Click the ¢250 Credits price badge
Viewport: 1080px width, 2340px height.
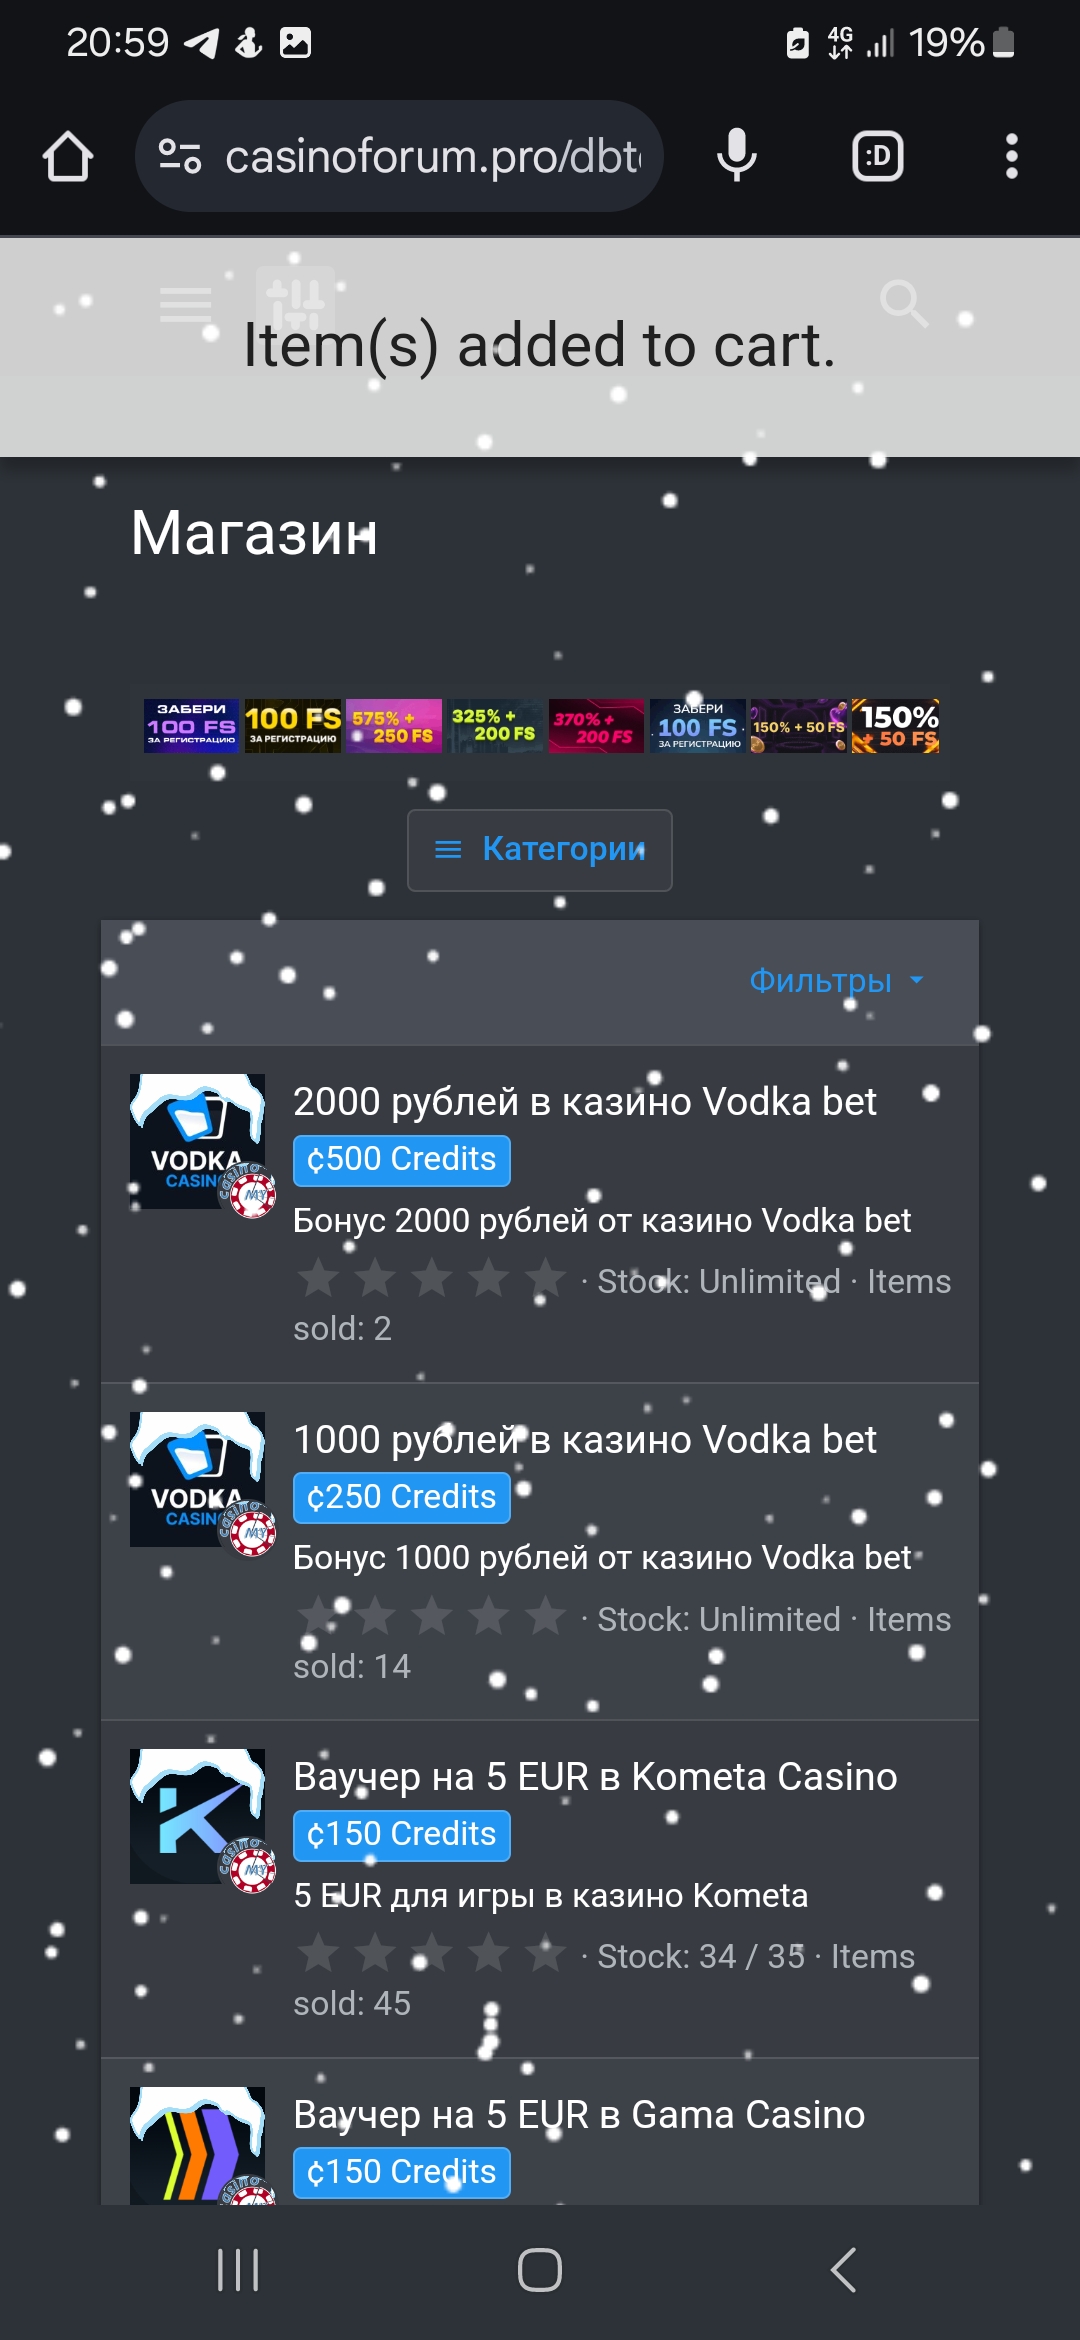[x=402, y=1497]
